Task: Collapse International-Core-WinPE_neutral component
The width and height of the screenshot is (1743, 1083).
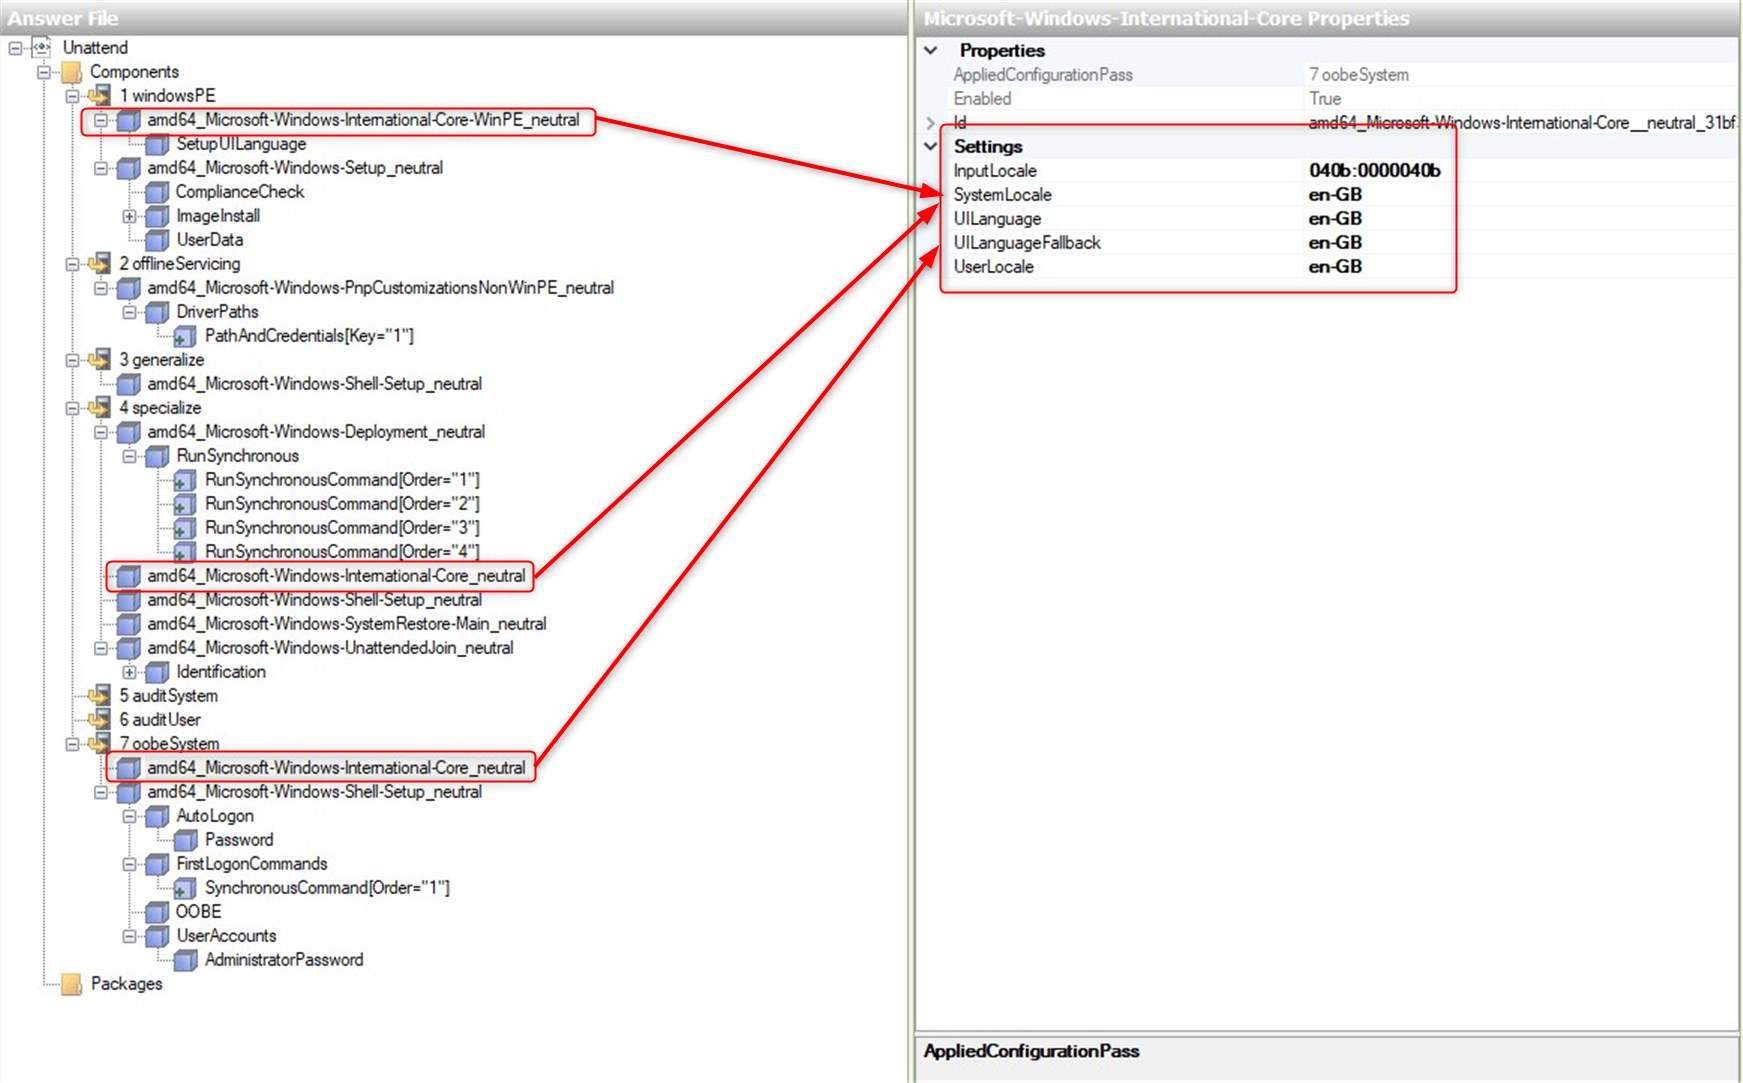Action: pos(100,119)
